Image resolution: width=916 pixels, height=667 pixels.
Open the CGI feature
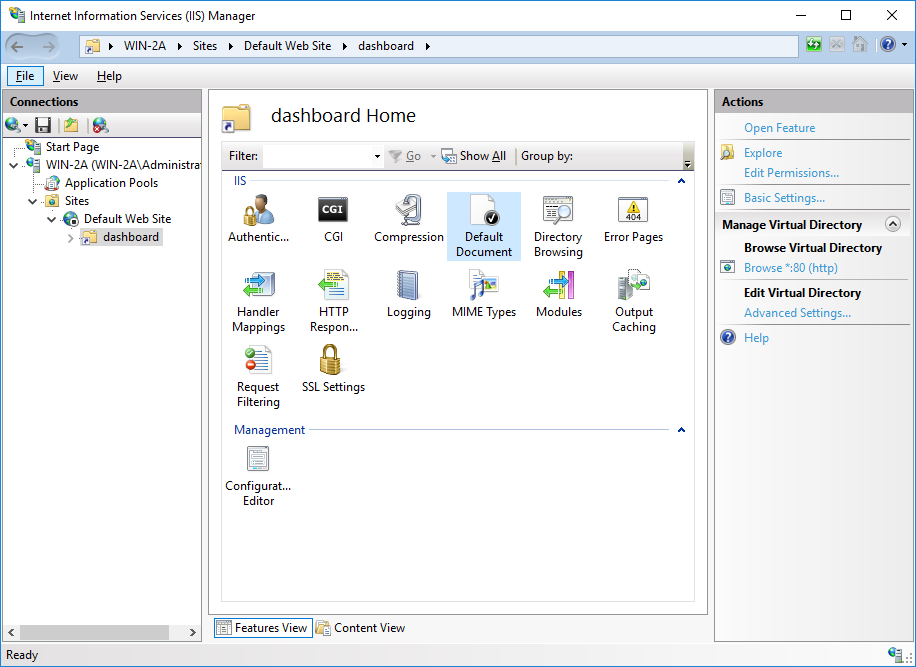333,211
